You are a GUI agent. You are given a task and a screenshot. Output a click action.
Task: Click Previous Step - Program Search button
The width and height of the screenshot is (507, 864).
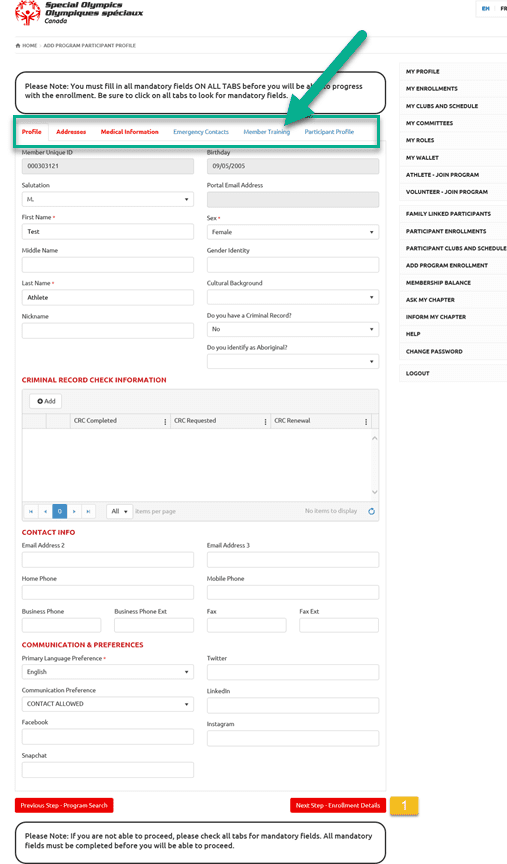coord(64,805)
